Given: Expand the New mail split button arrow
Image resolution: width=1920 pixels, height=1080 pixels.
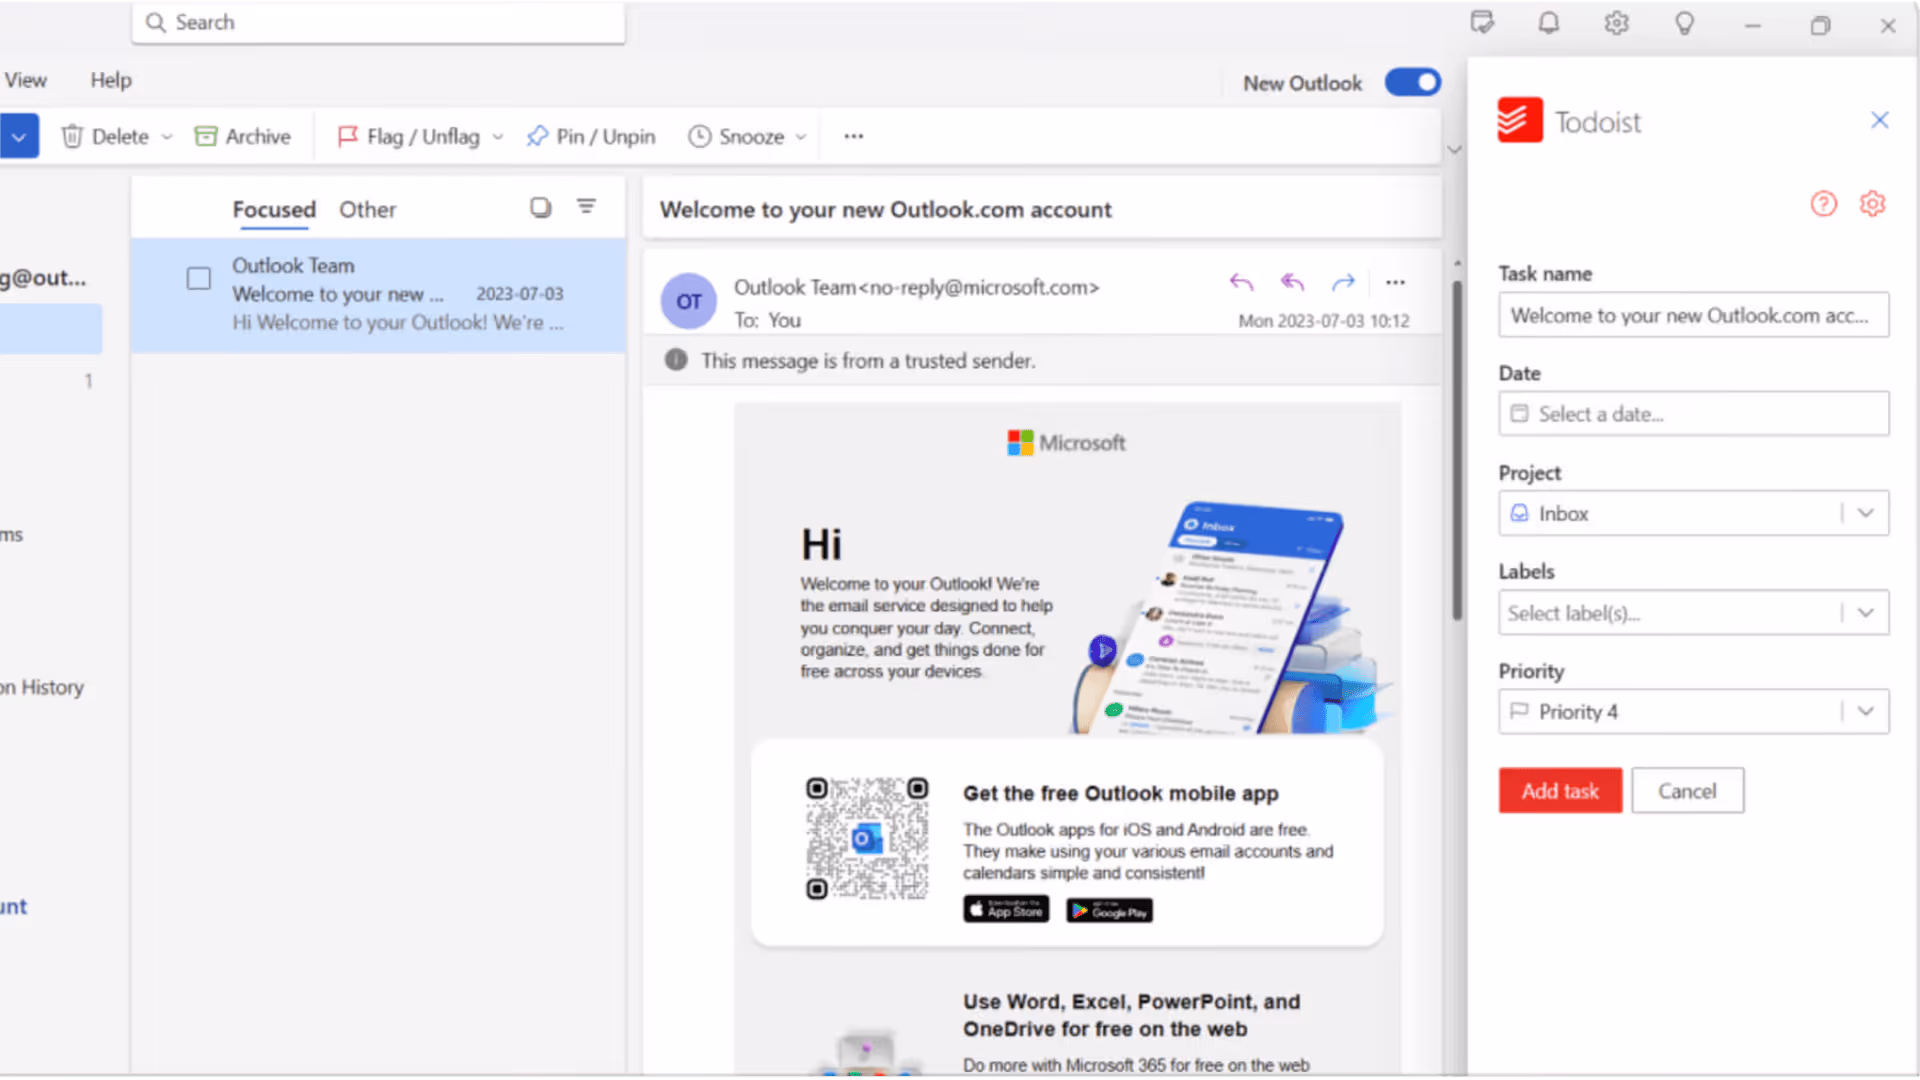Looking at the screenshot, I should (x=19, y=136).
